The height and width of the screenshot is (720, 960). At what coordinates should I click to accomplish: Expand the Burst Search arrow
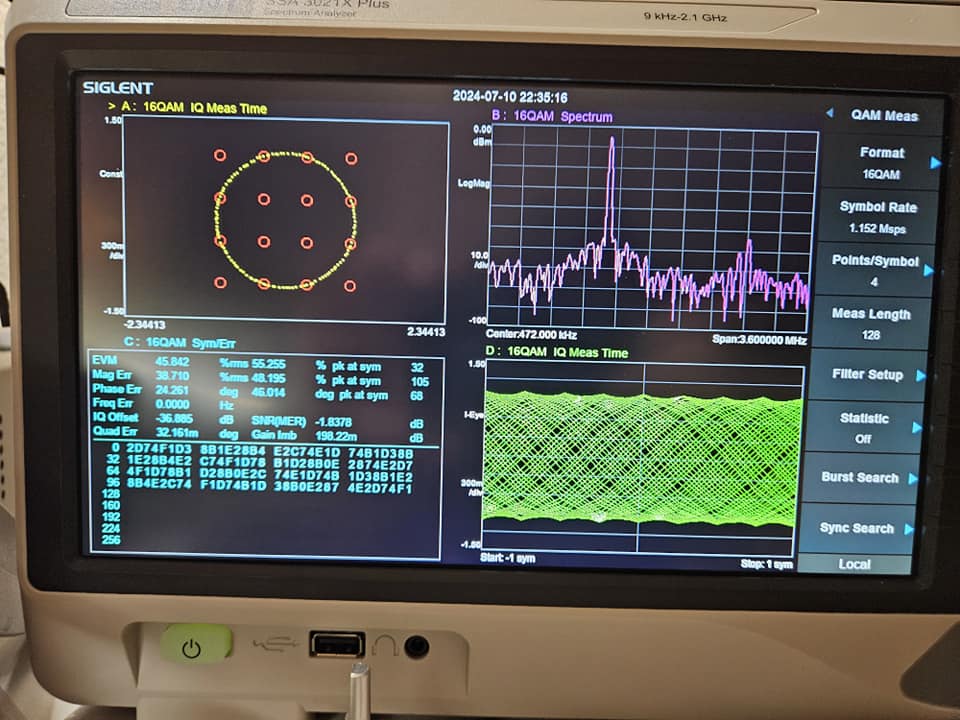(913, 478)
